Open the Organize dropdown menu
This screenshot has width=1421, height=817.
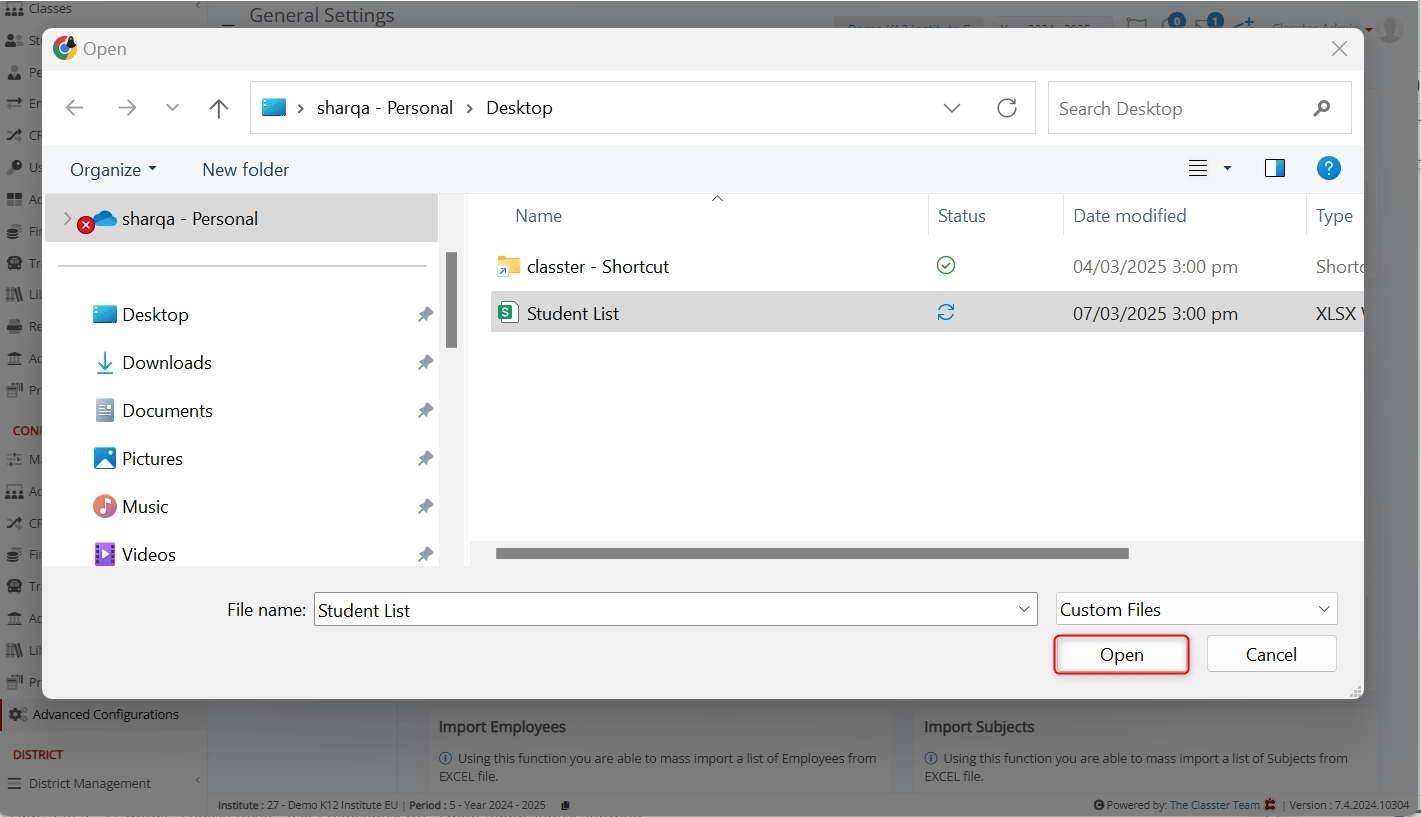click(x=113, y=169)
